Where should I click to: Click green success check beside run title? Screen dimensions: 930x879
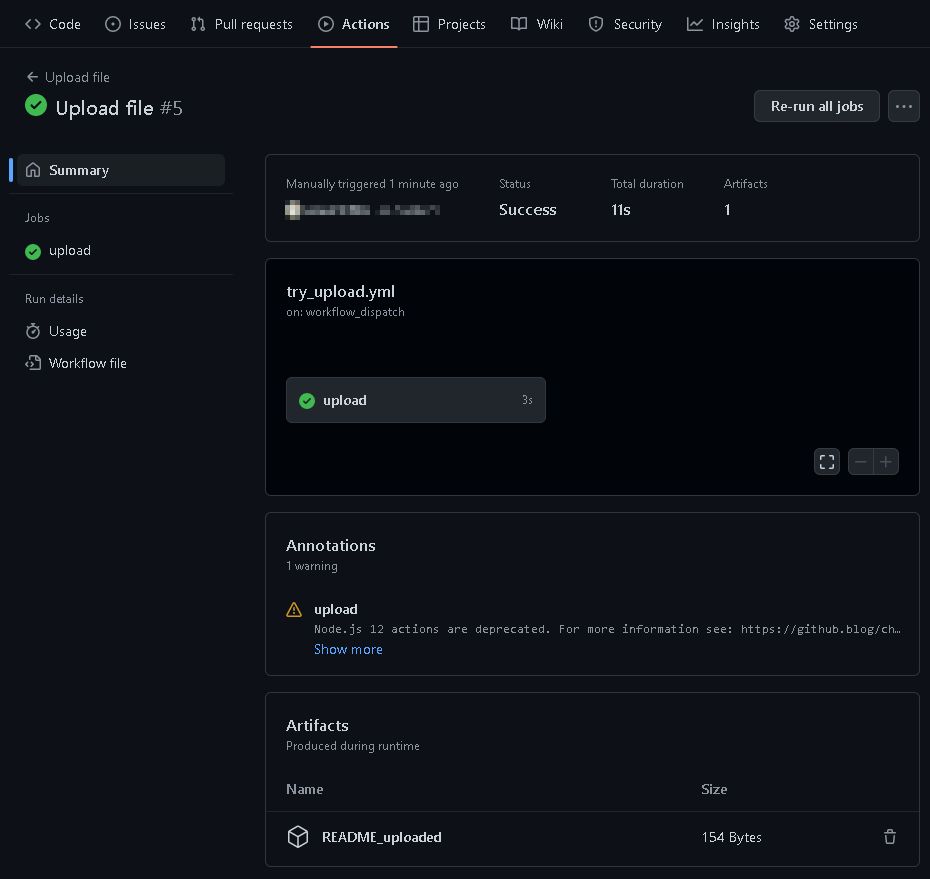click(x=36, y=106)
